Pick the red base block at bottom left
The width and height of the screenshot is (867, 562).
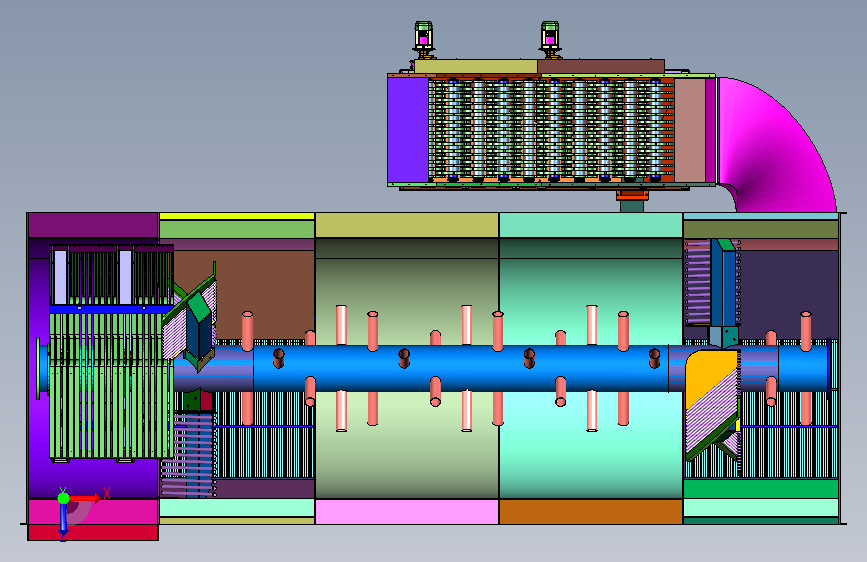tap(93, 533)
